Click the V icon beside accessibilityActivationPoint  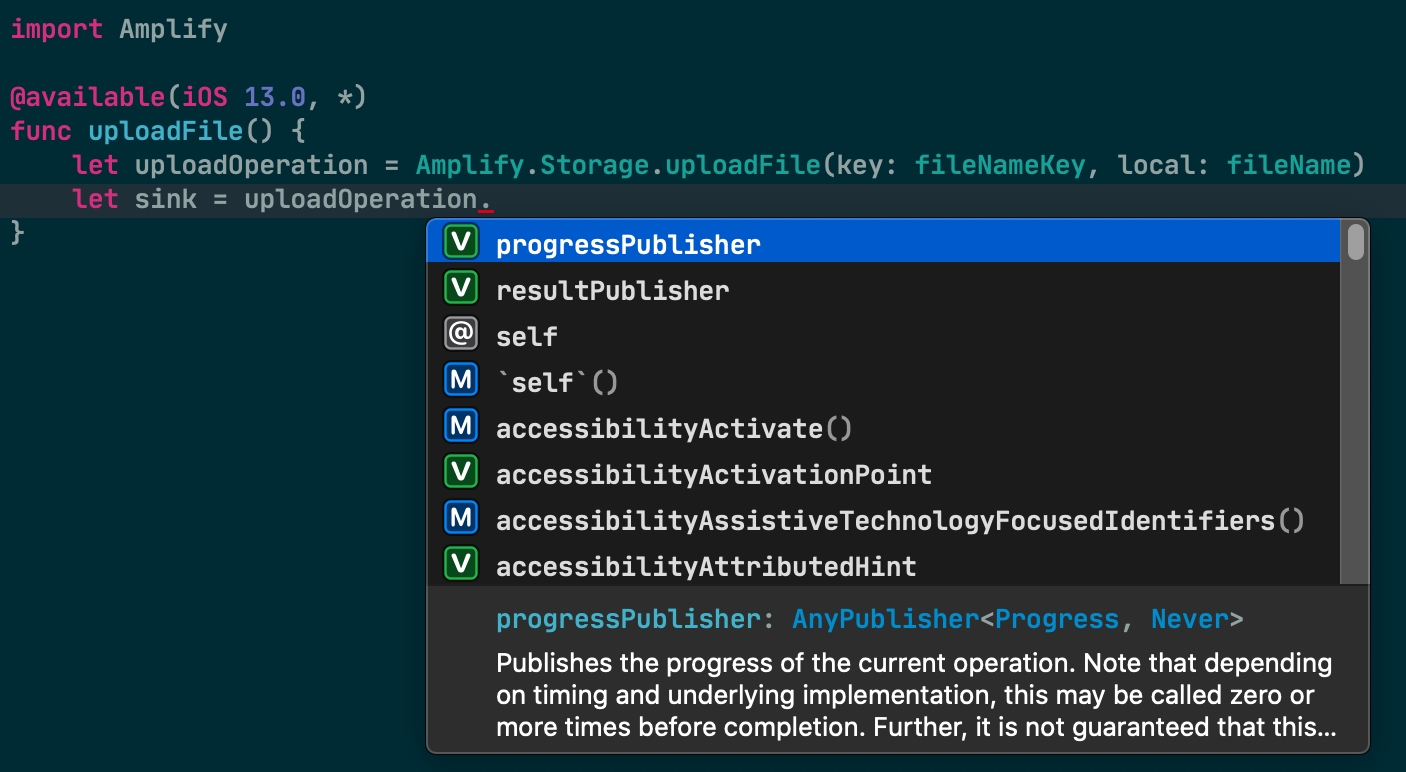[x=461, y=473]
